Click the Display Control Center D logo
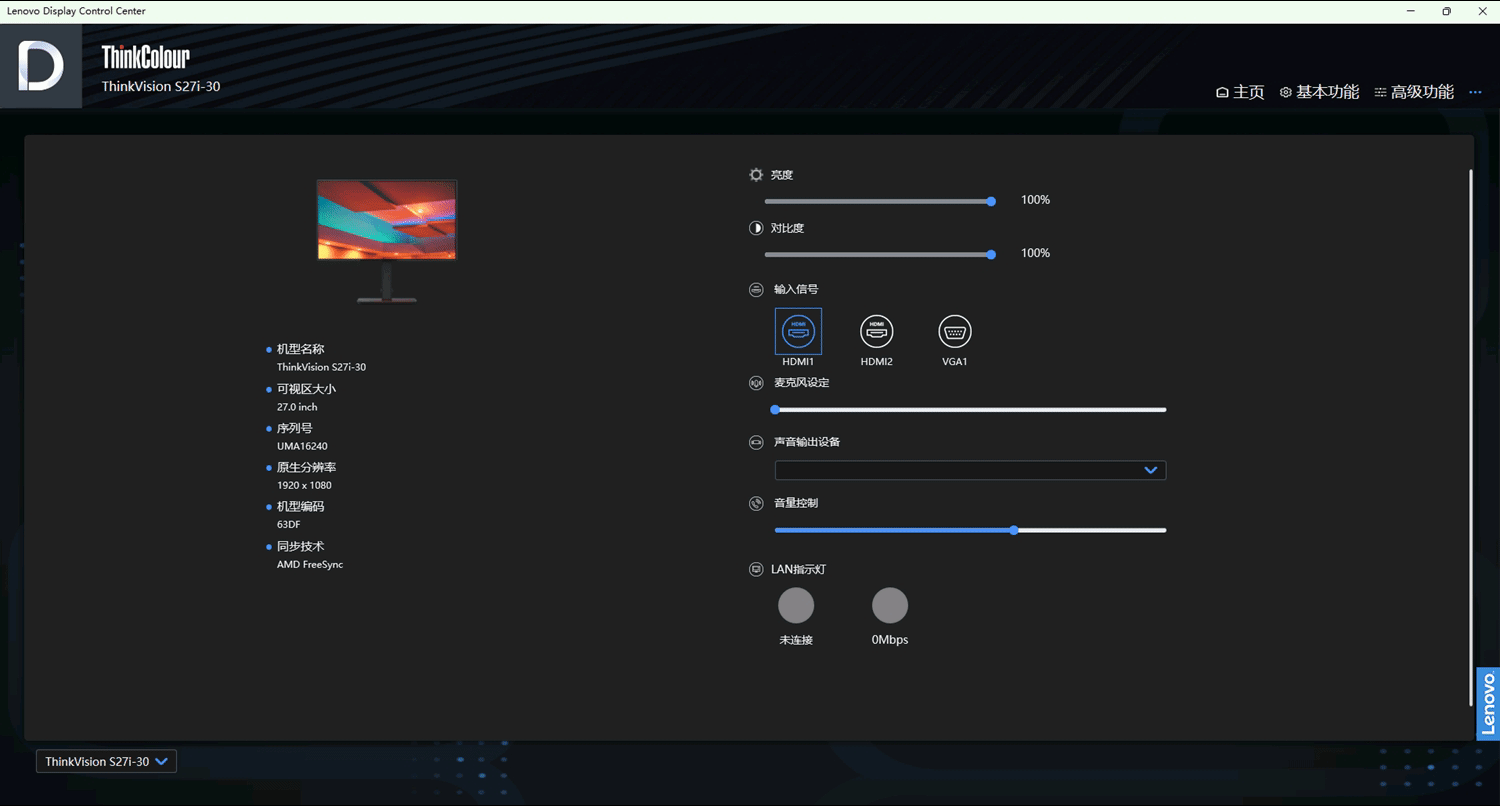 click(x=41, y=66)
